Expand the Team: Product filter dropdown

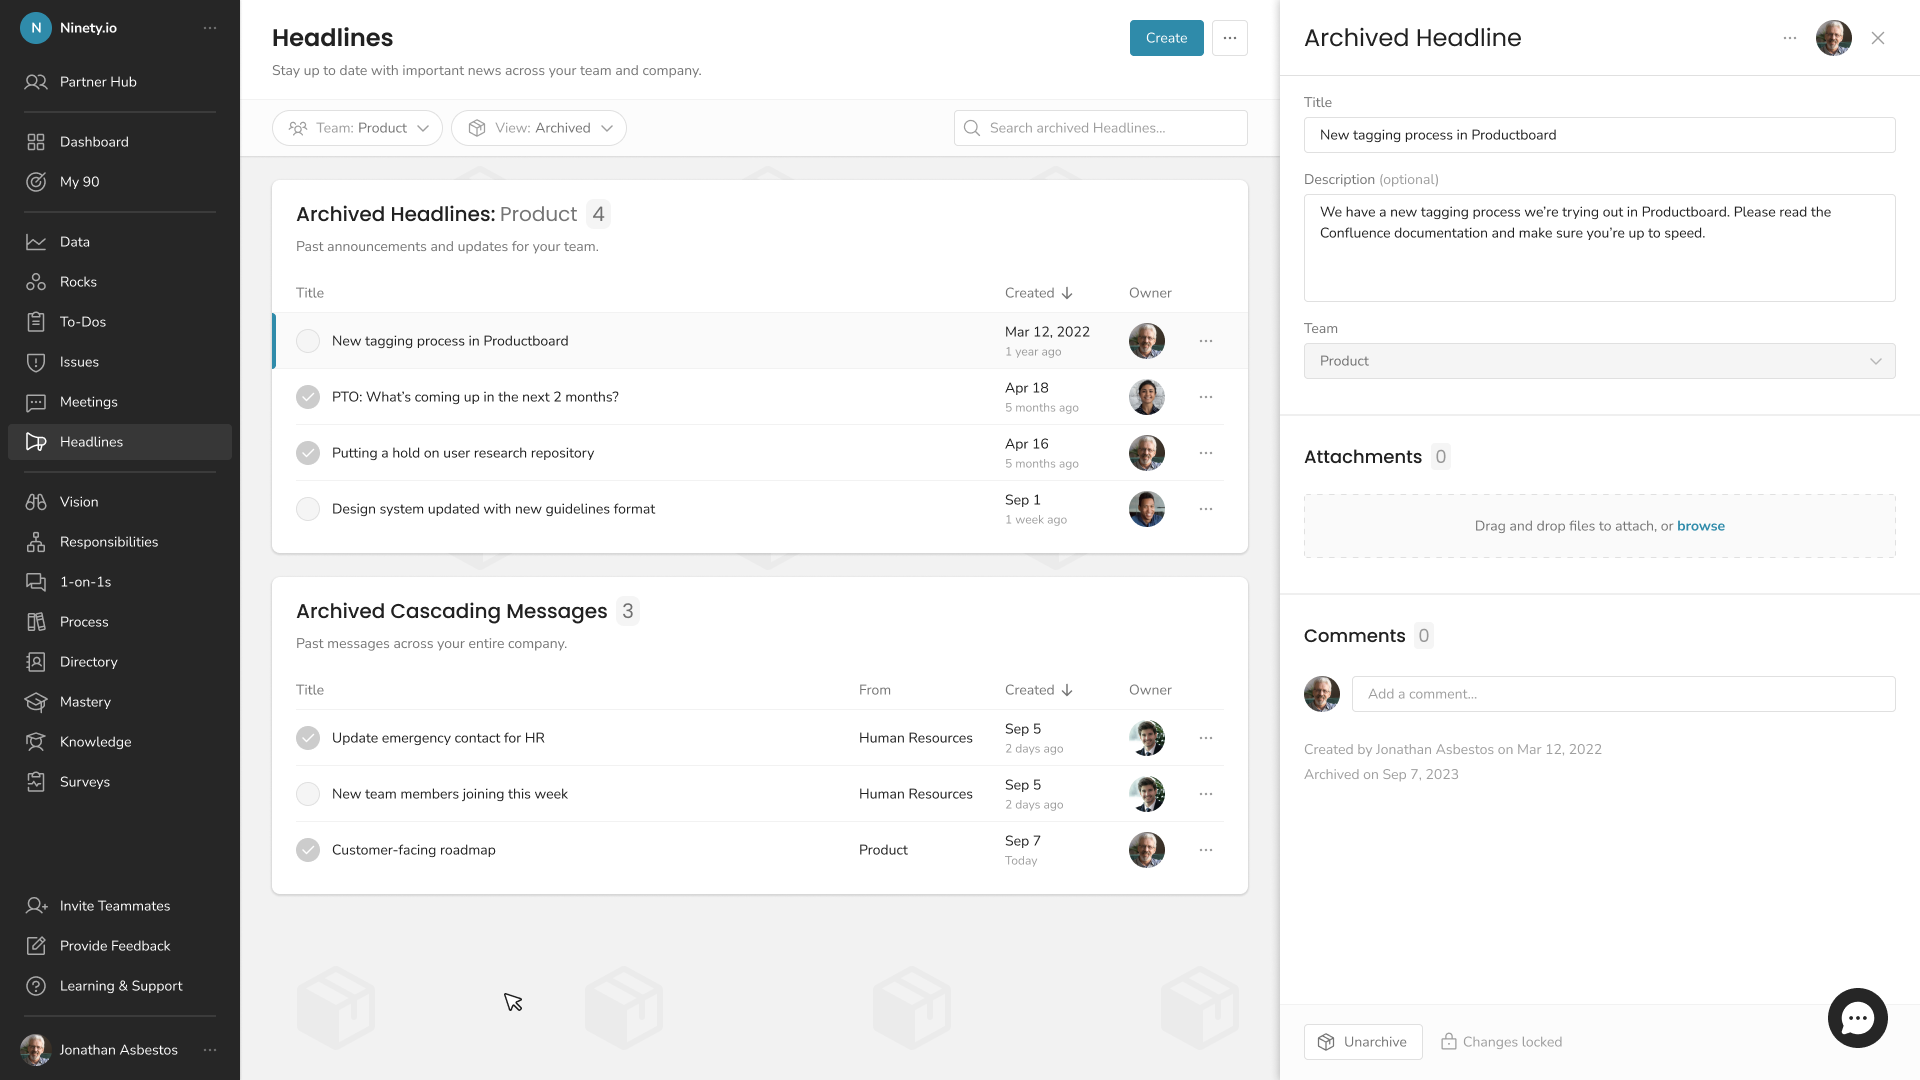[x=357, y=128]
